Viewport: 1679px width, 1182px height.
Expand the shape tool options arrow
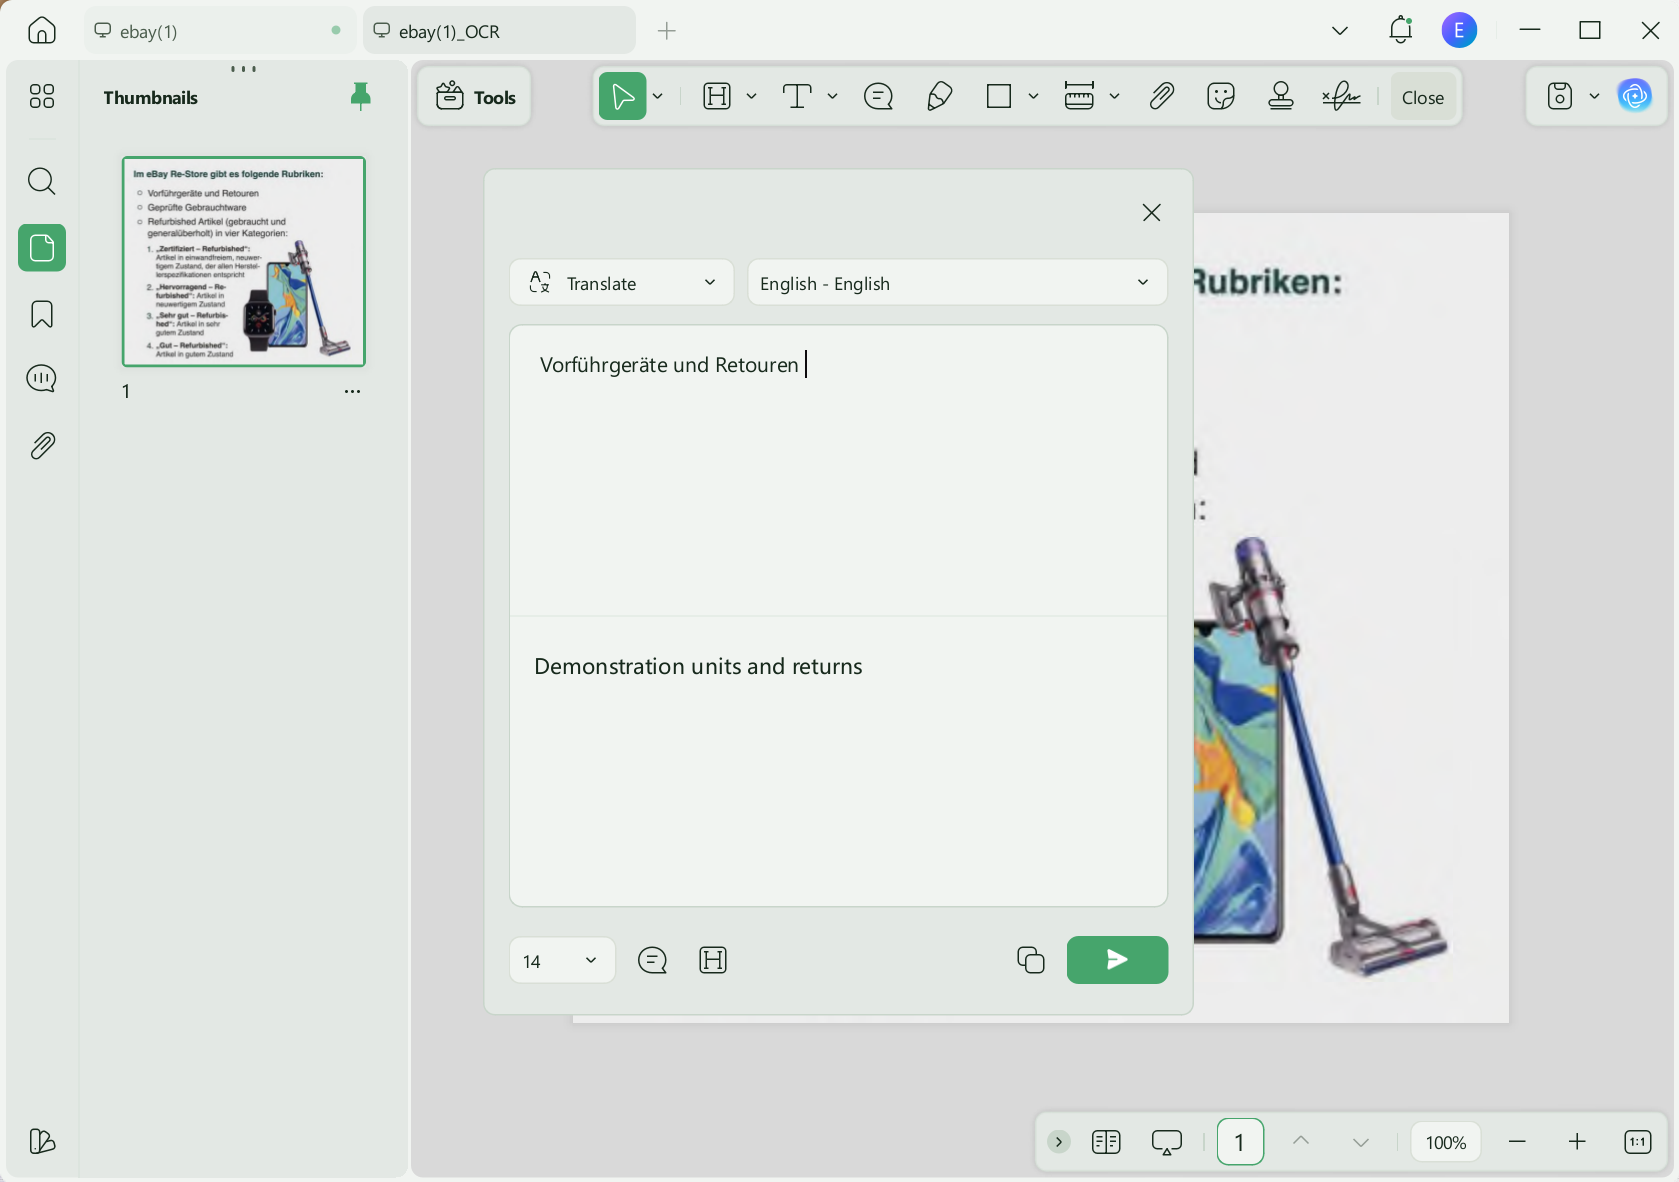click(x=1033, y=96)
